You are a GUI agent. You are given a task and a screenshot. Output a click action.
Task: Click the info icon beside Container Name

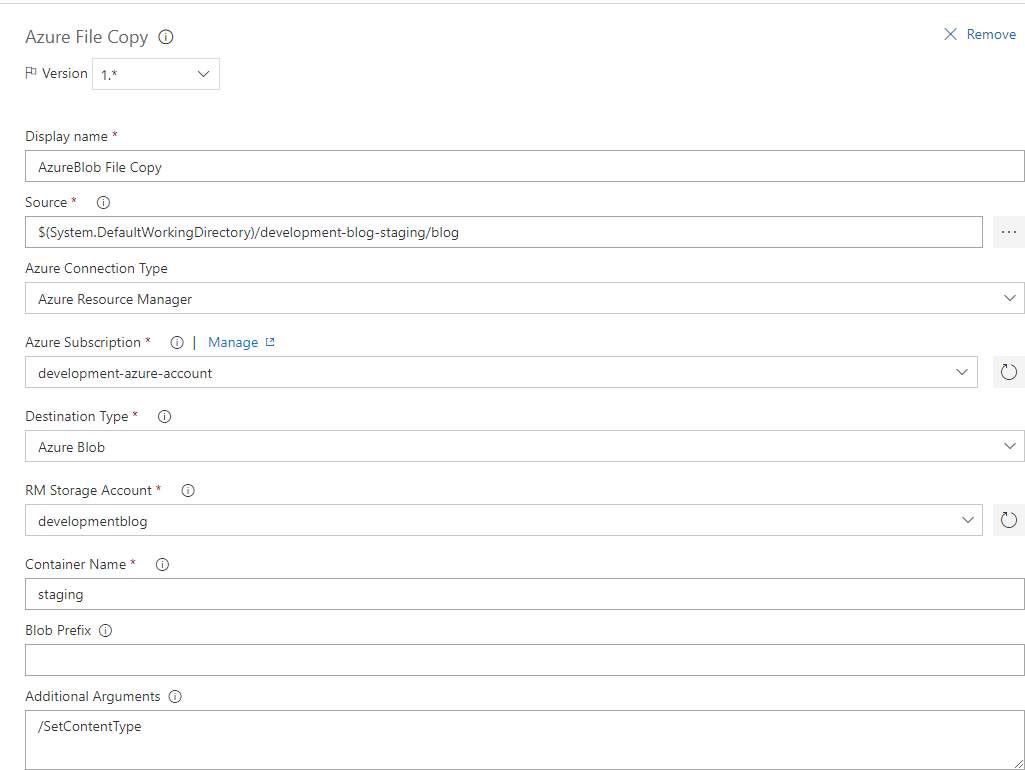[x=160, y=564]
